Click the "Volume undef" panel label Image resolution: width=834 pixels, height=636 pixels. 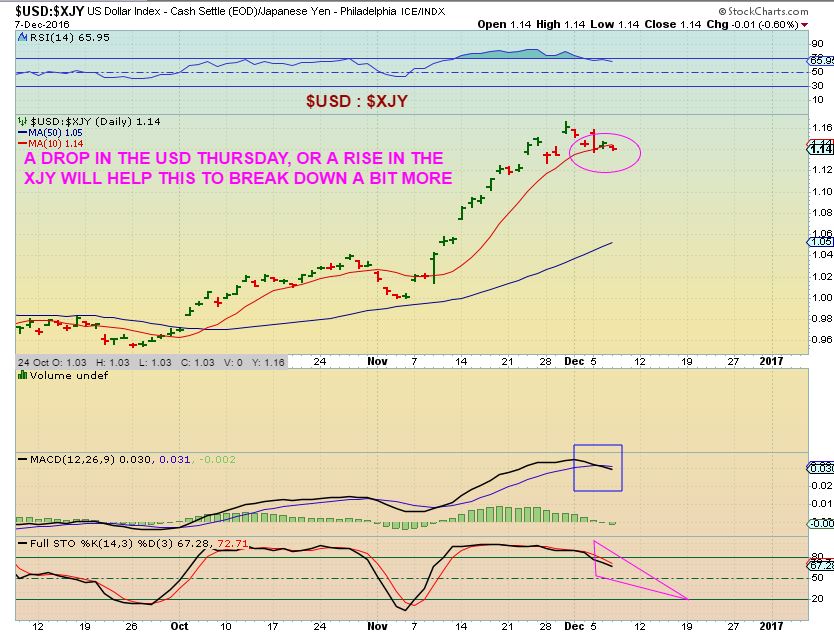pyautogui.click(x=69, y=375)
